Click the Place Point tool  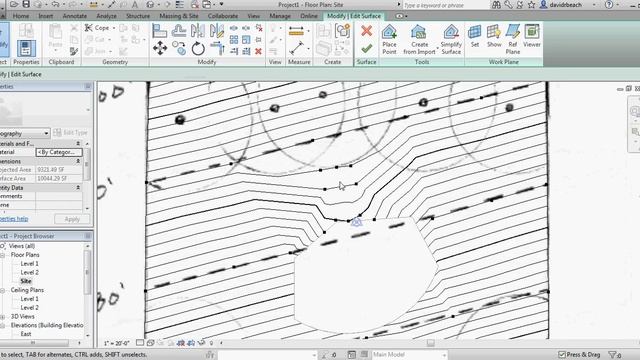pyautogui.click(x=389, y=40)
